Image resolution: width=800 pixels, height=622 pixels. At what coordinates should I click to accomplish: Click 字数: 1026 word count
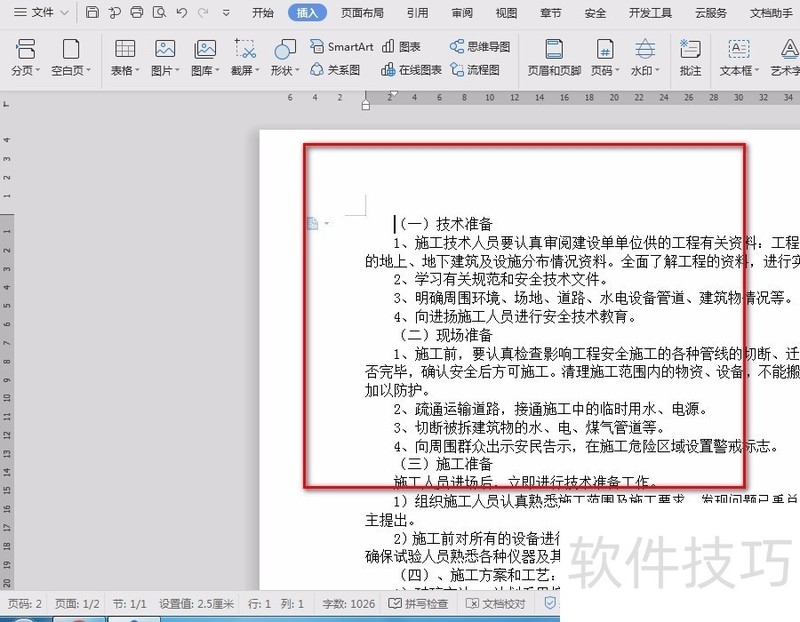348,604
